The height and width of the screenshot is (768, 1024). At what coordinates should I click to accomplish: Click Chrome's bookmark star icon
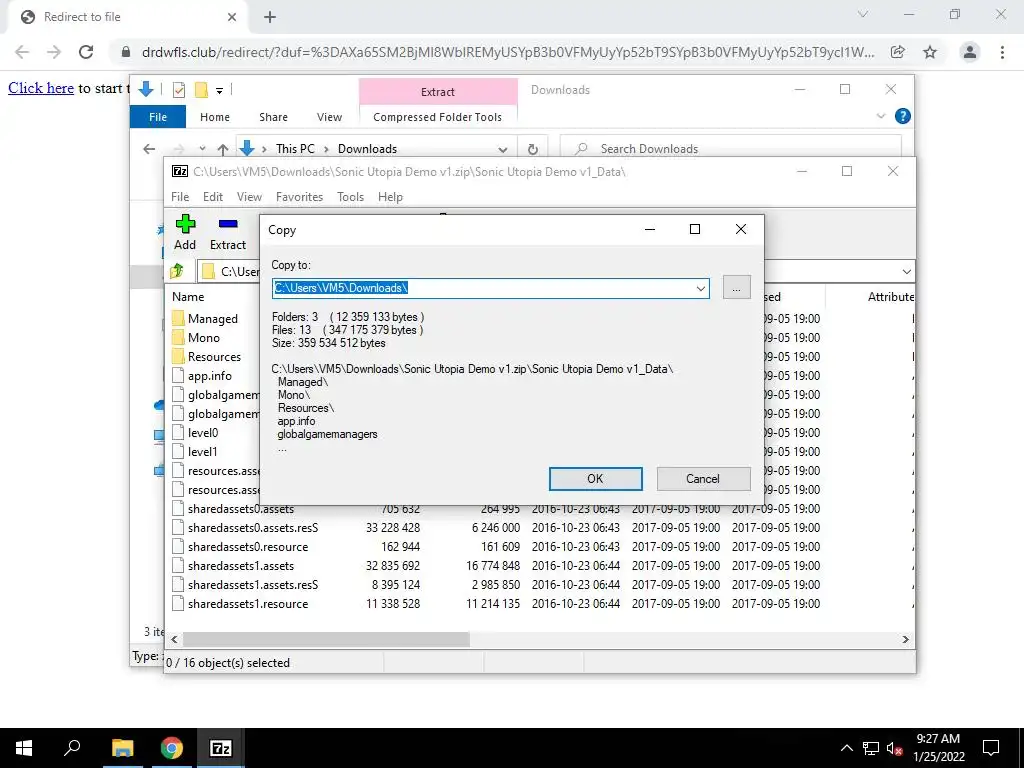[930, 52]
